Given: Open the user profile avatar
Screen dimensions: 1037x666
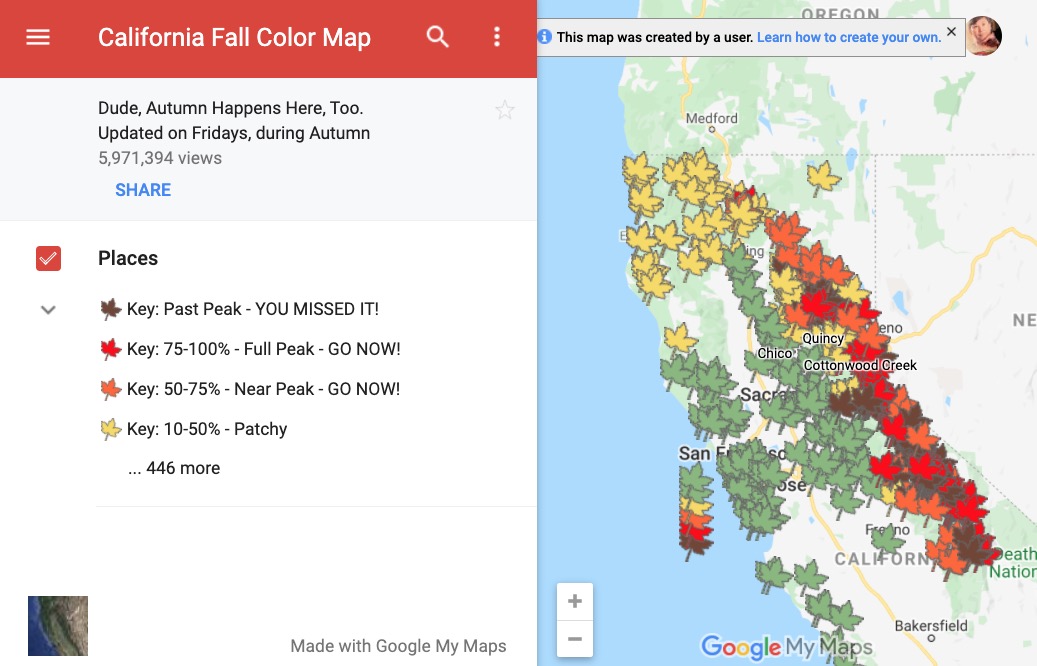Looking at the screenshot, I should (984, 36).
